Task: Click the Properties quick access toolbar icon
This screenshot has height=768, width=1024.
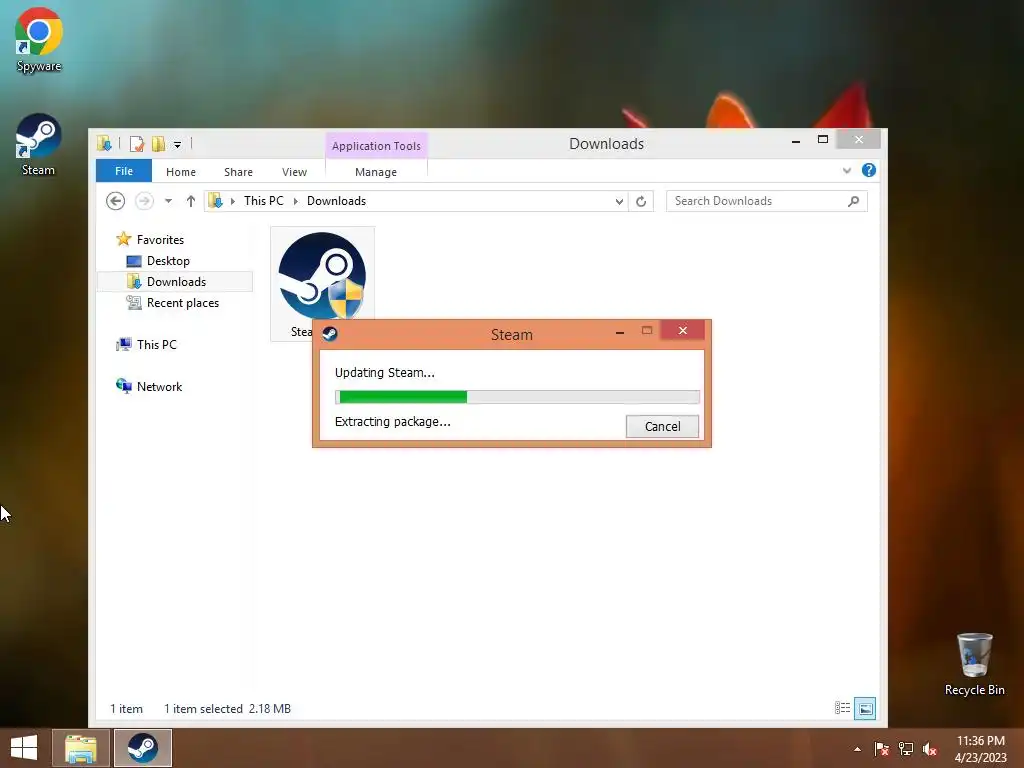Action: (136, 144)
